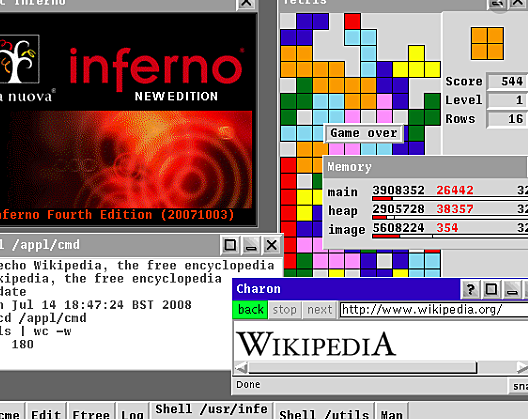This screenshot has width=528, height=419.
Task: Close the Inferno splash window
Action: [x=246, y=3]
